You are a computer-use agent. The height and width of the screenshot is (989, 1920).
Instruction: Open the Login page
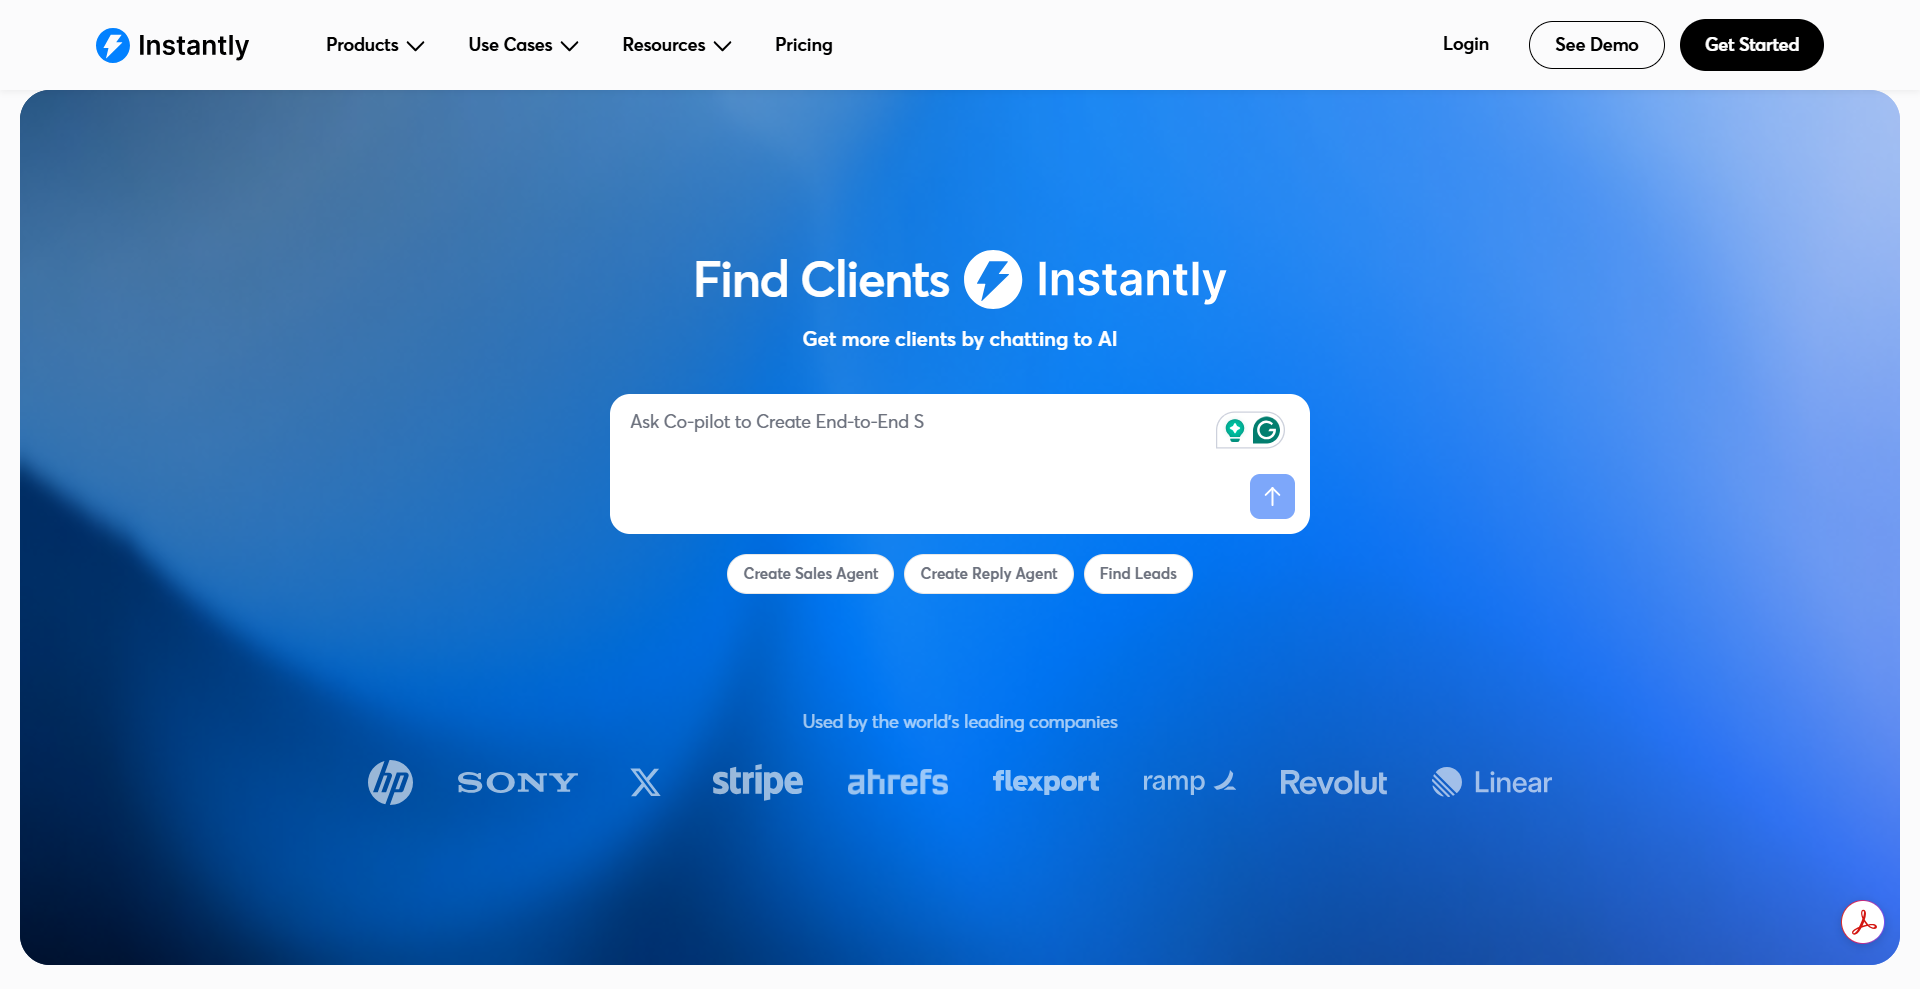click(x=1465, y=44)
